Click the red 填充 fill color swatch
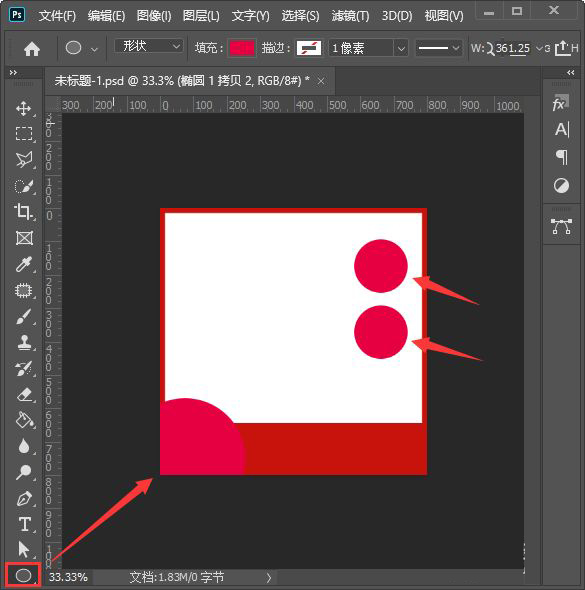The image size is (585, 590). click(242, 49)
